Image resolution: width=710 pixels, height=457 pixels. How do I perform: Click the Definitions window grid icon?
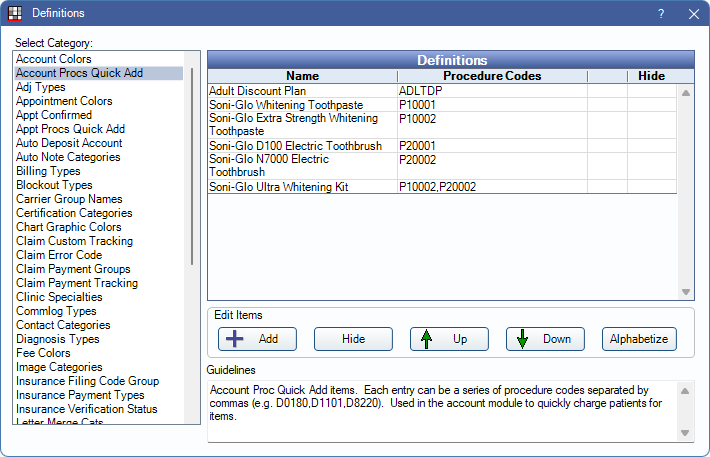click(x=15, y=13)
